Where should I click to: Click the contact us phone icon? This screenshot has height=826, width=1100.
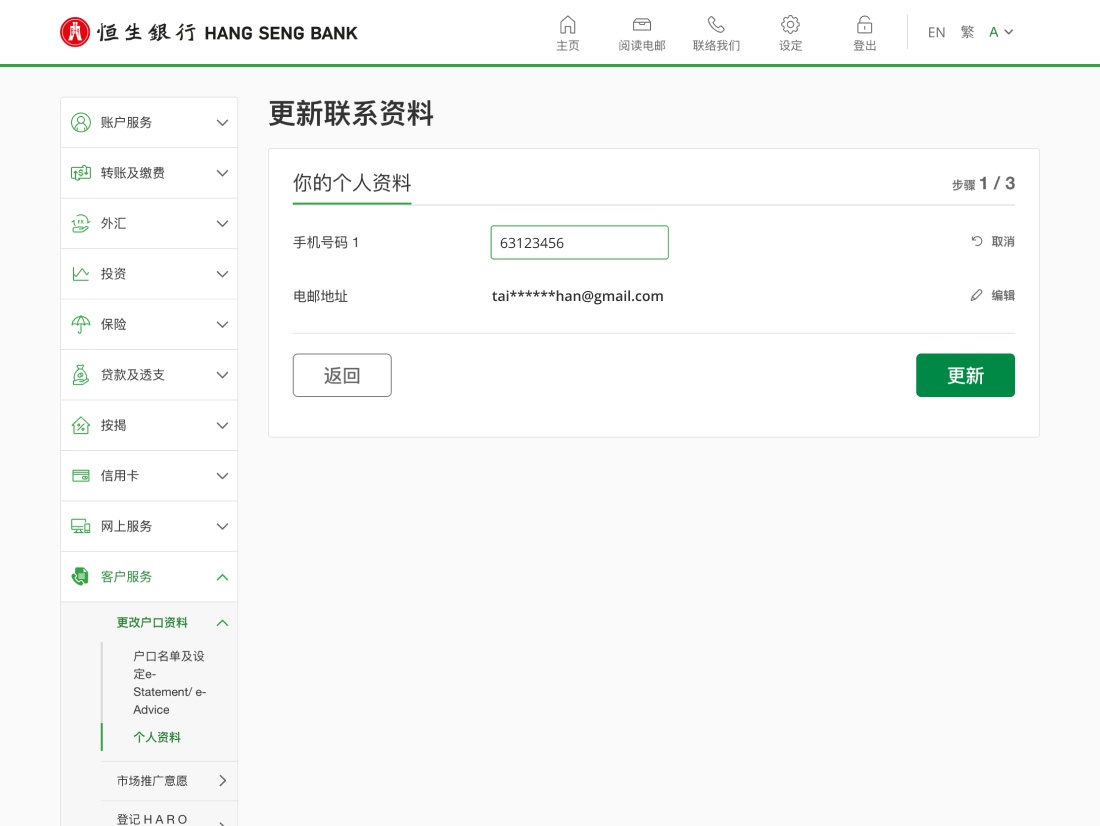(x=716, y=25)
